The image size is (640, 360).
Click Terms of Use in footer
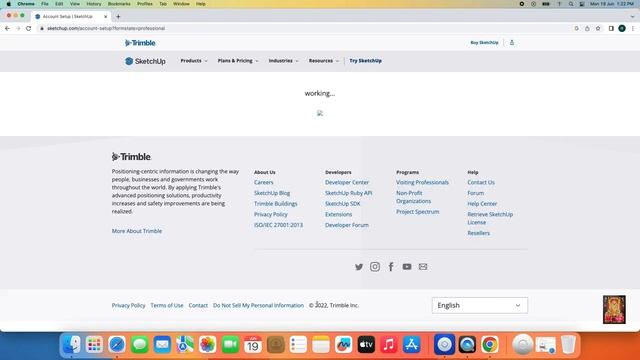(167, 305)
